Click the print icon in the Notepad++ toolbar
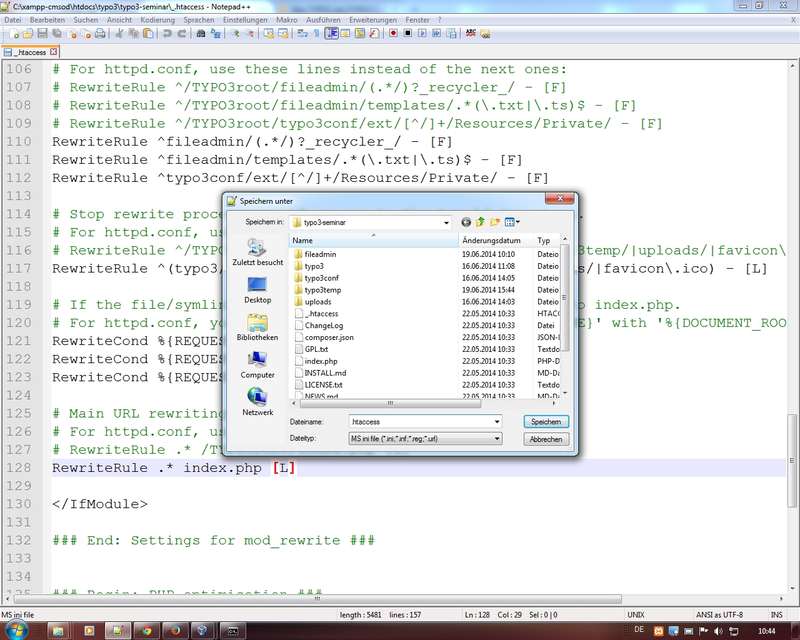Image resolution: width=800 pixels, height=640 pixels. [100, 34]
